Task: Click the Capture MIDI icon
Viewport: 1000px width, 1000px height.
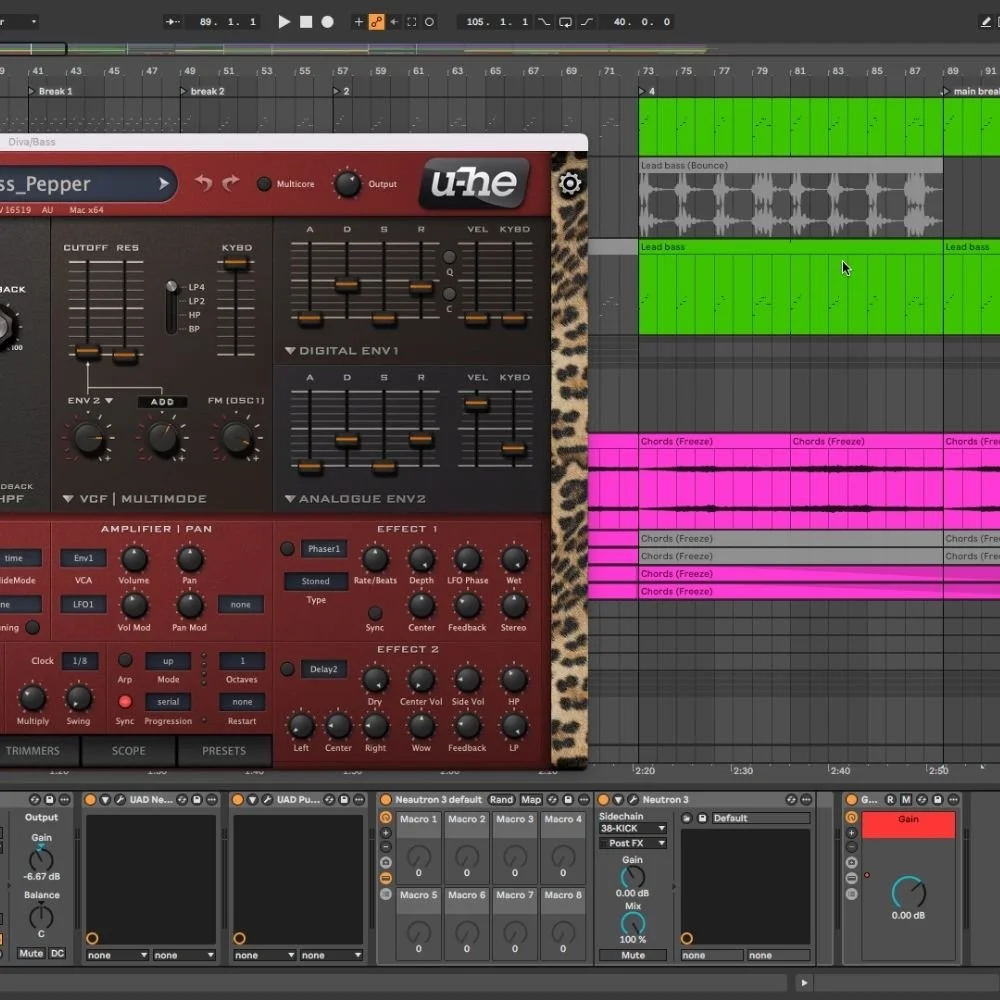Action: coord(412,22)
